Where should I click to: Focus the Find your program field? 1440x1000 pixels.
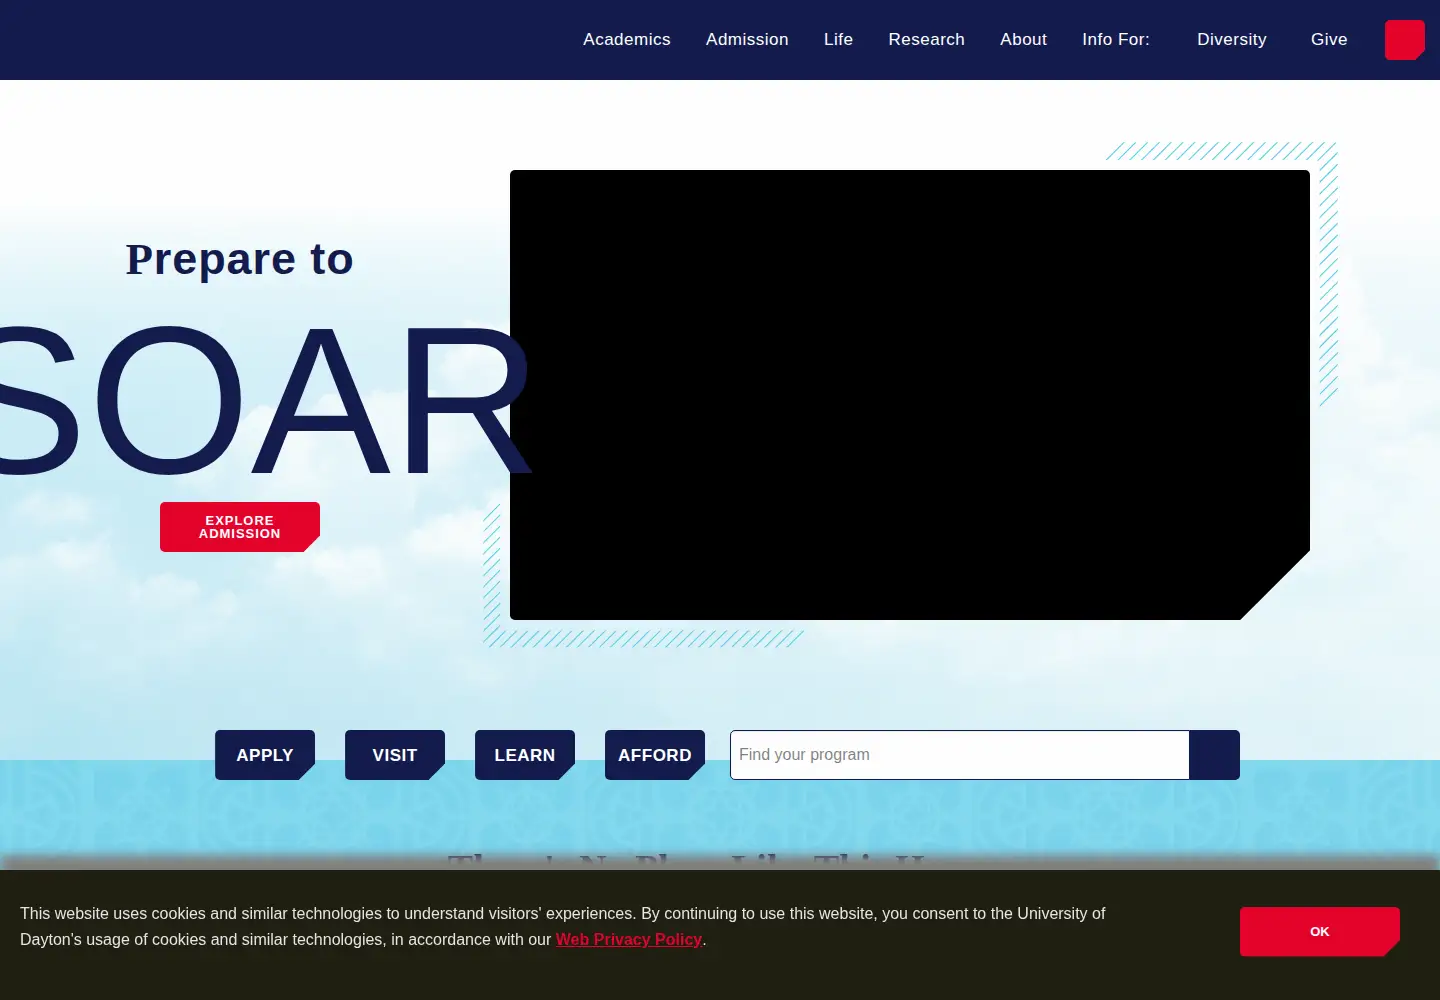coord(960,755)
